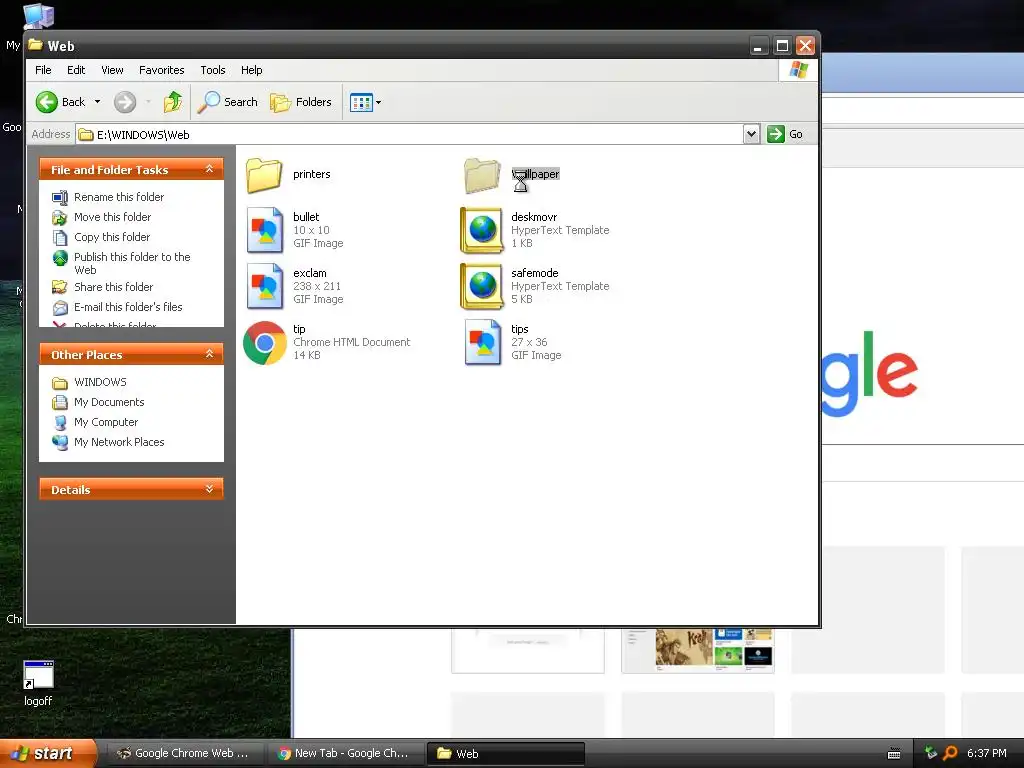The height and width of the screenshot is (768, 1024).
Task: Click the Publish globe icon
Action: point(60,258)
